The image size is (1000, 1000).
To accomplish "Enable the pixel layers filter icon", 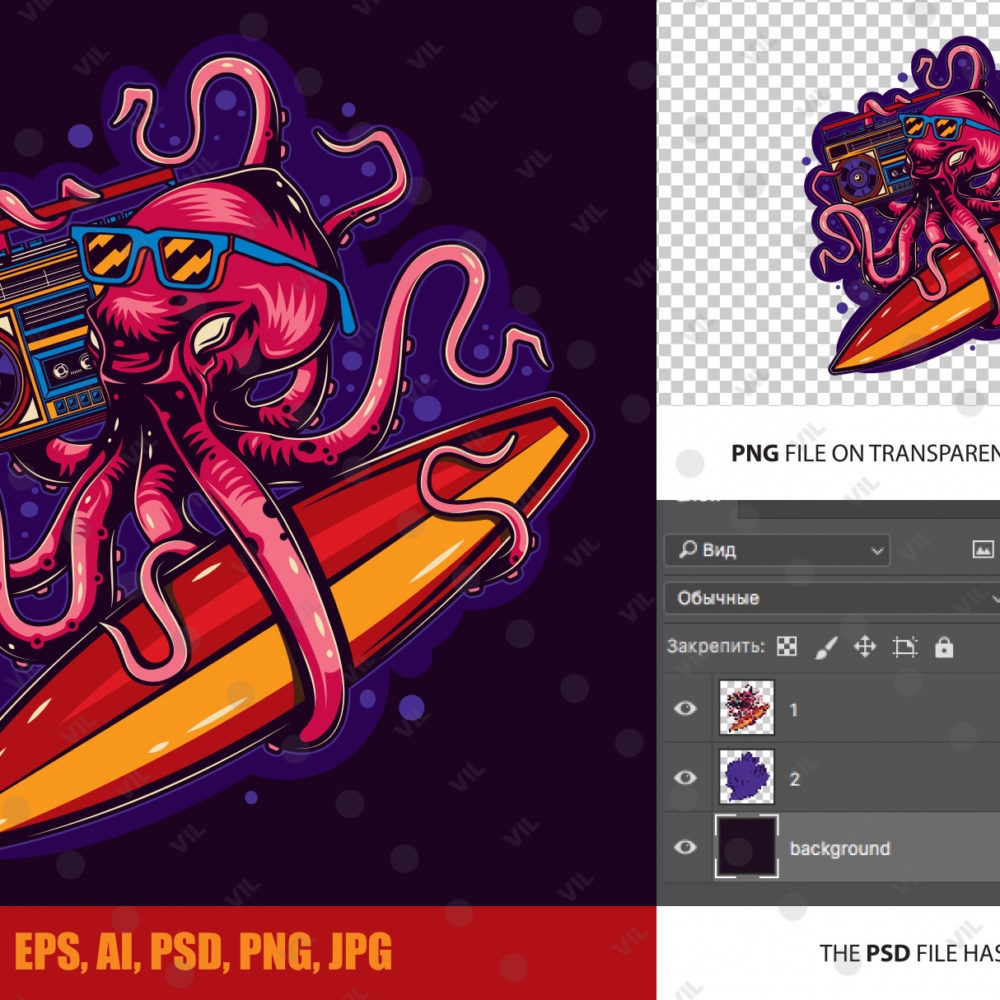I will coord(983,549).
